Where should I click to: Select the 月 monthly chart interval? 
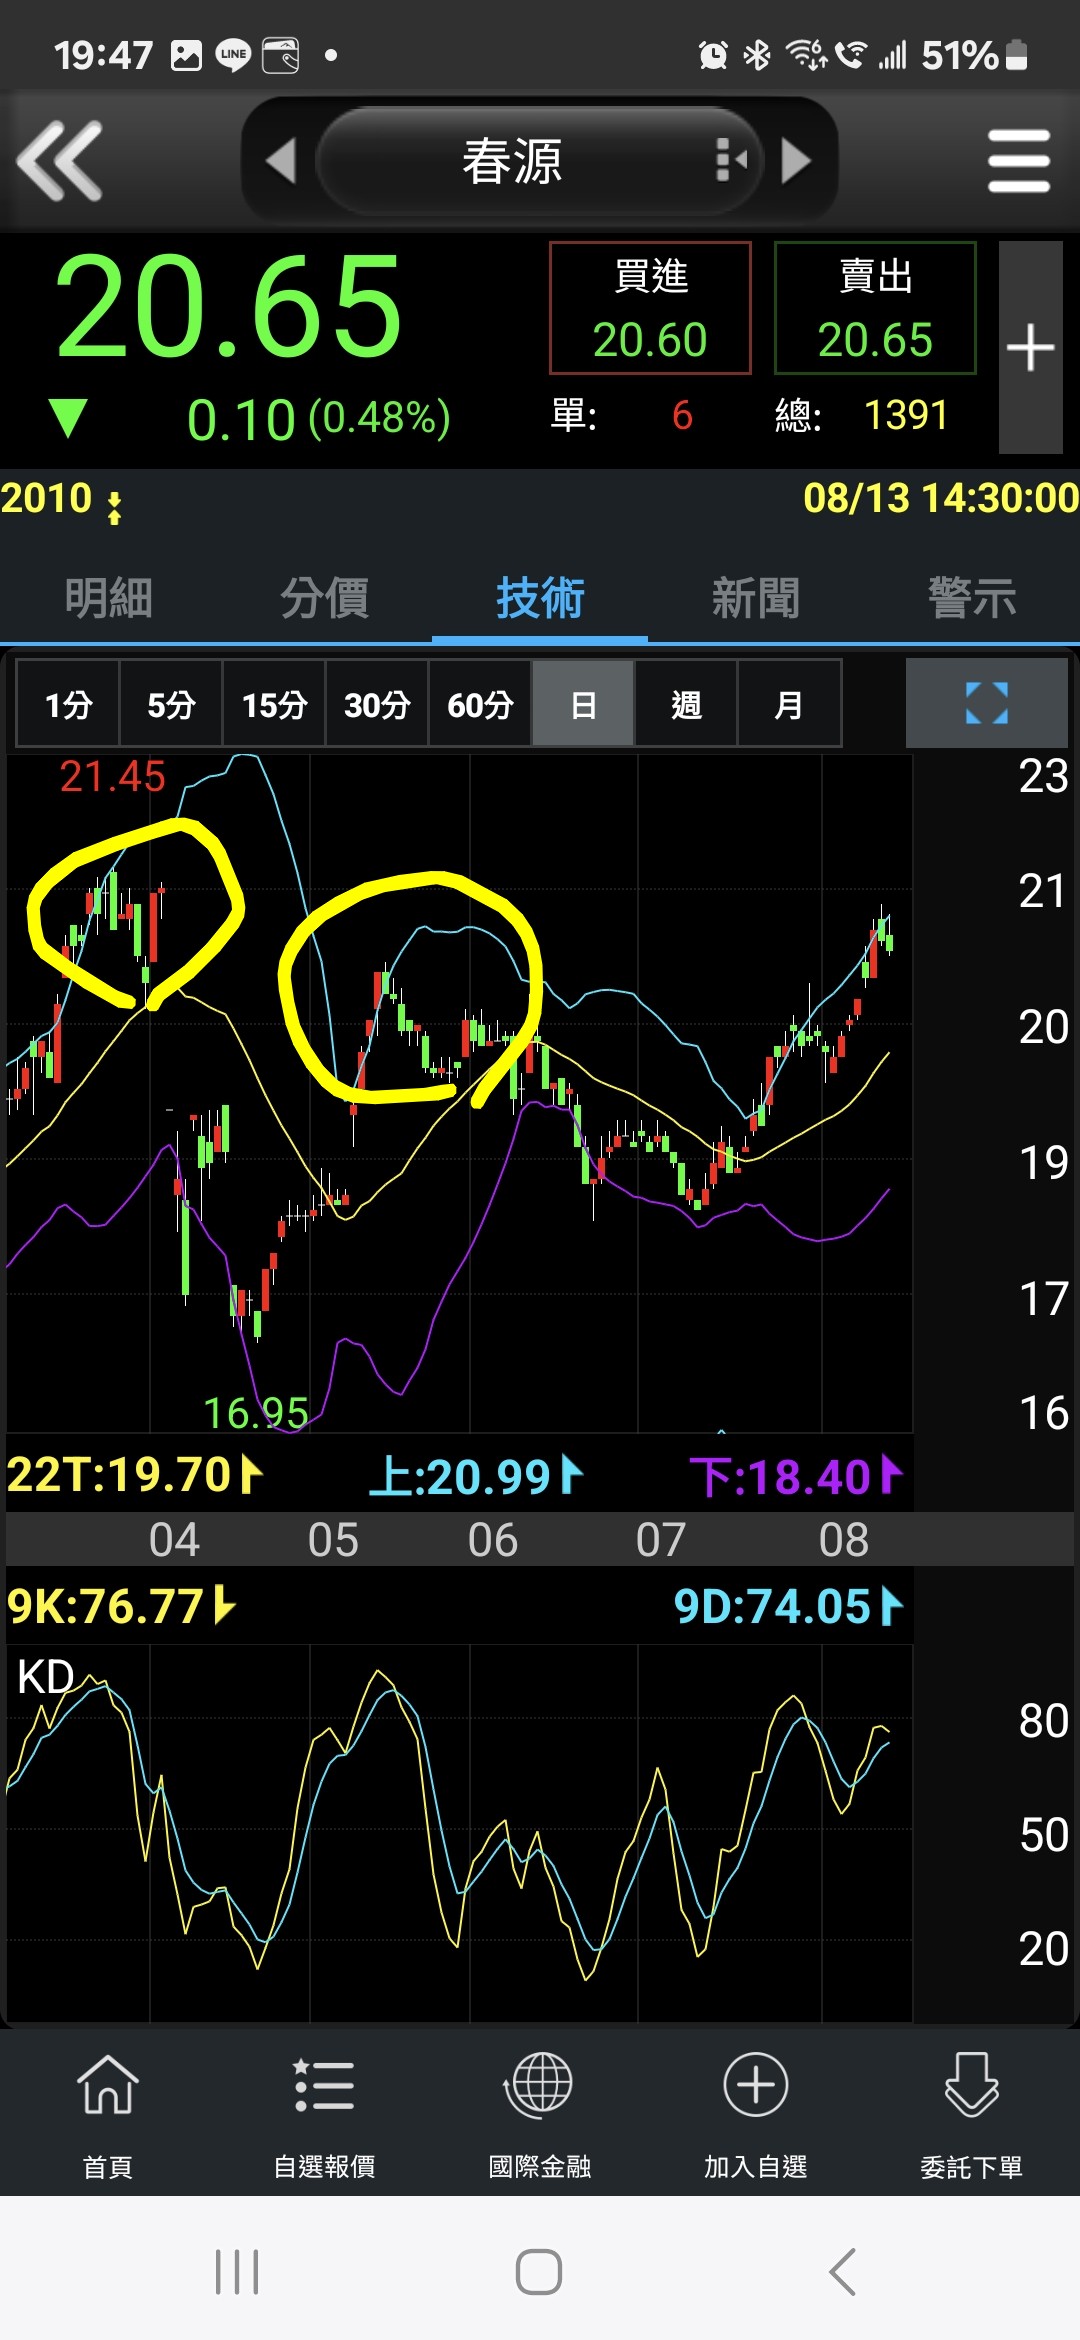pyautogui.click(x=789, y=704)
